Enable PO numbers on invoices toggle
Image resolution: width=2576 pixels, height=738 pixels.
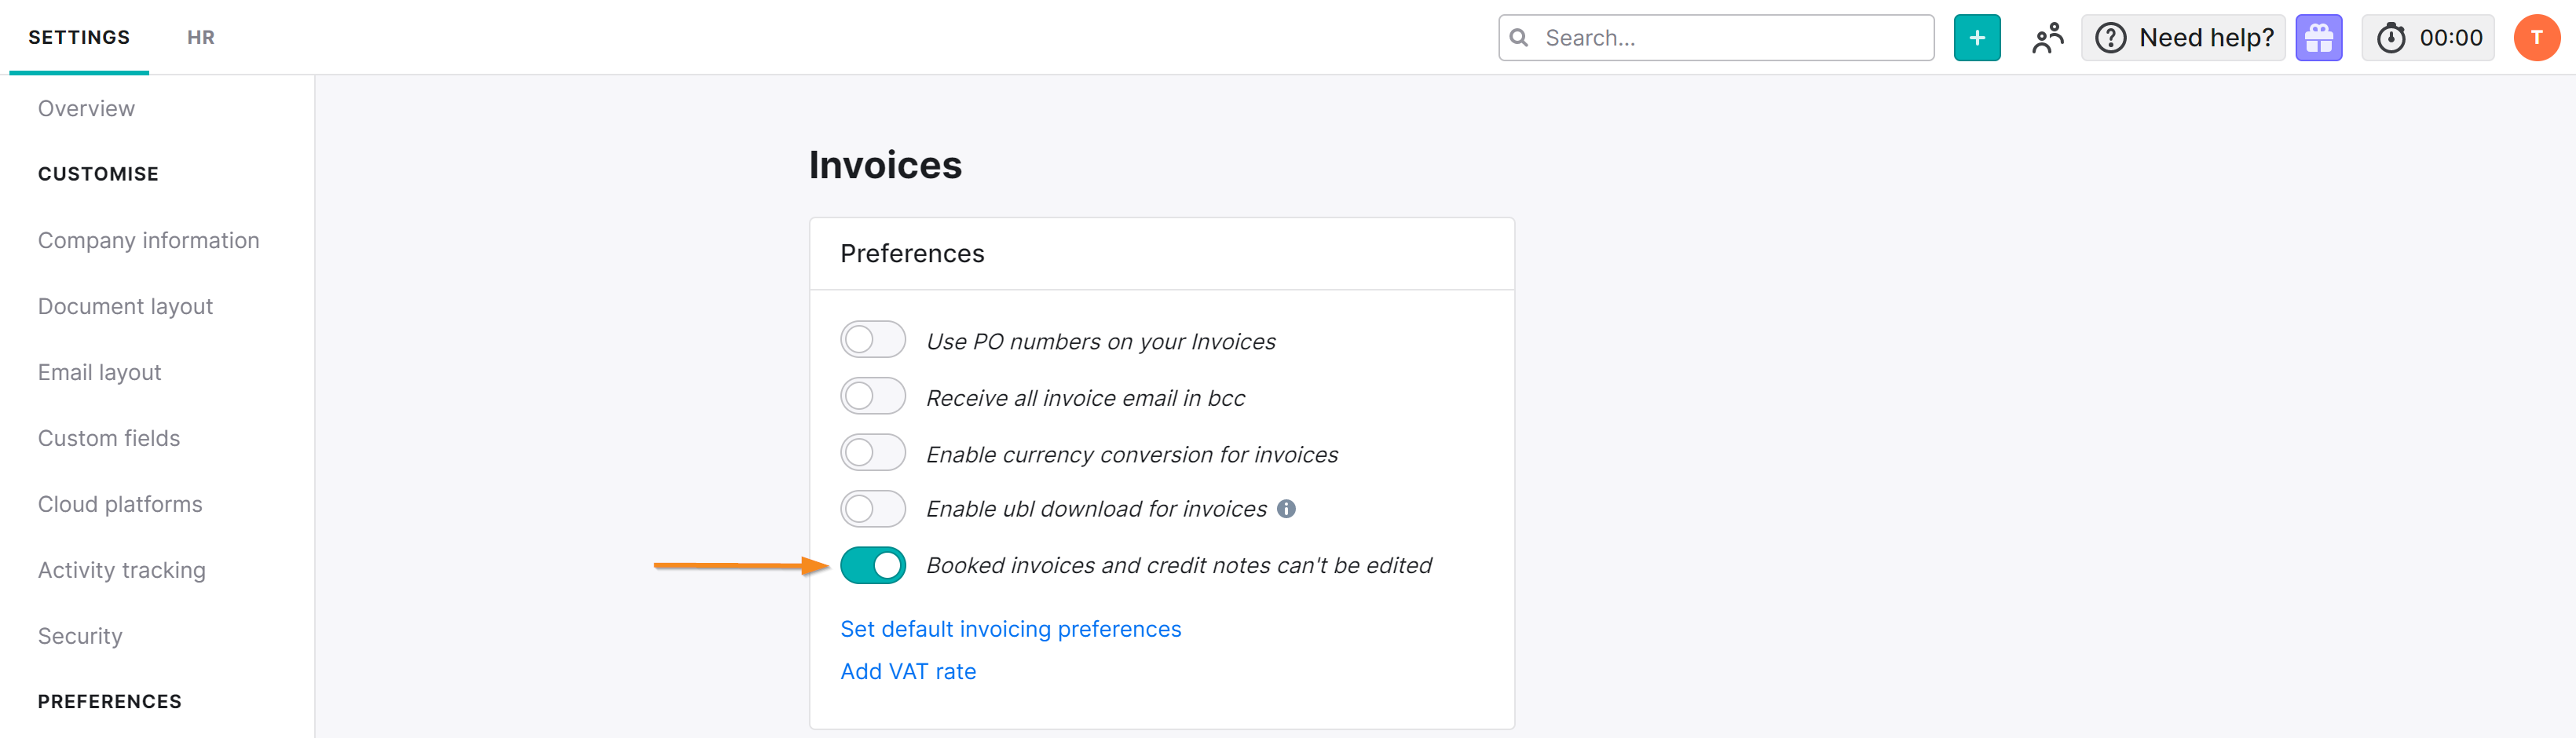872,340
